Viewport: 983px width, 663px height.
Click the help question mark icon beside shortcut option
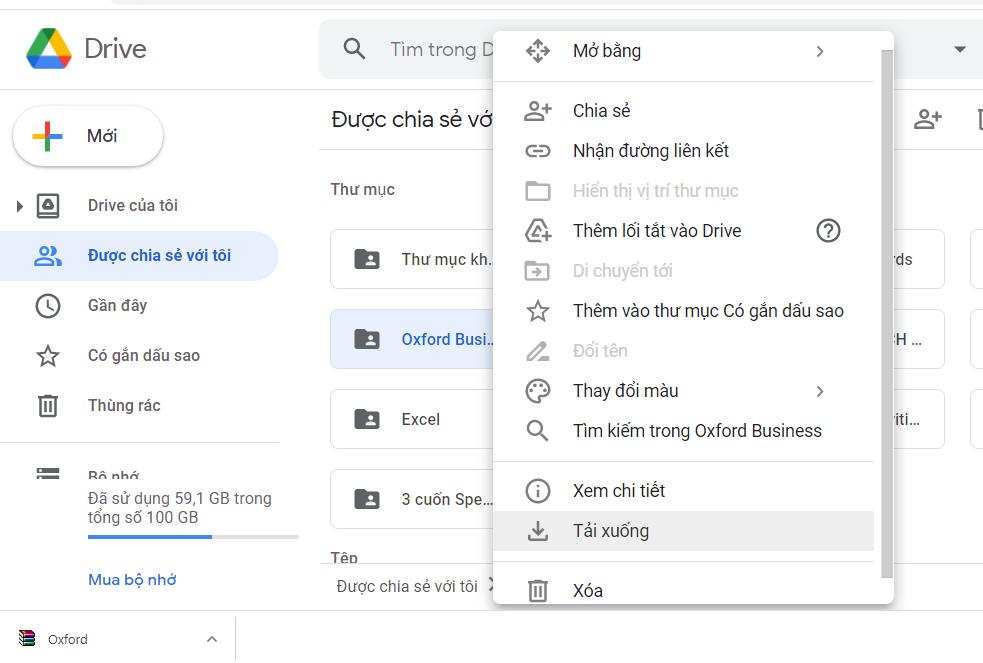tap(828, 231)
